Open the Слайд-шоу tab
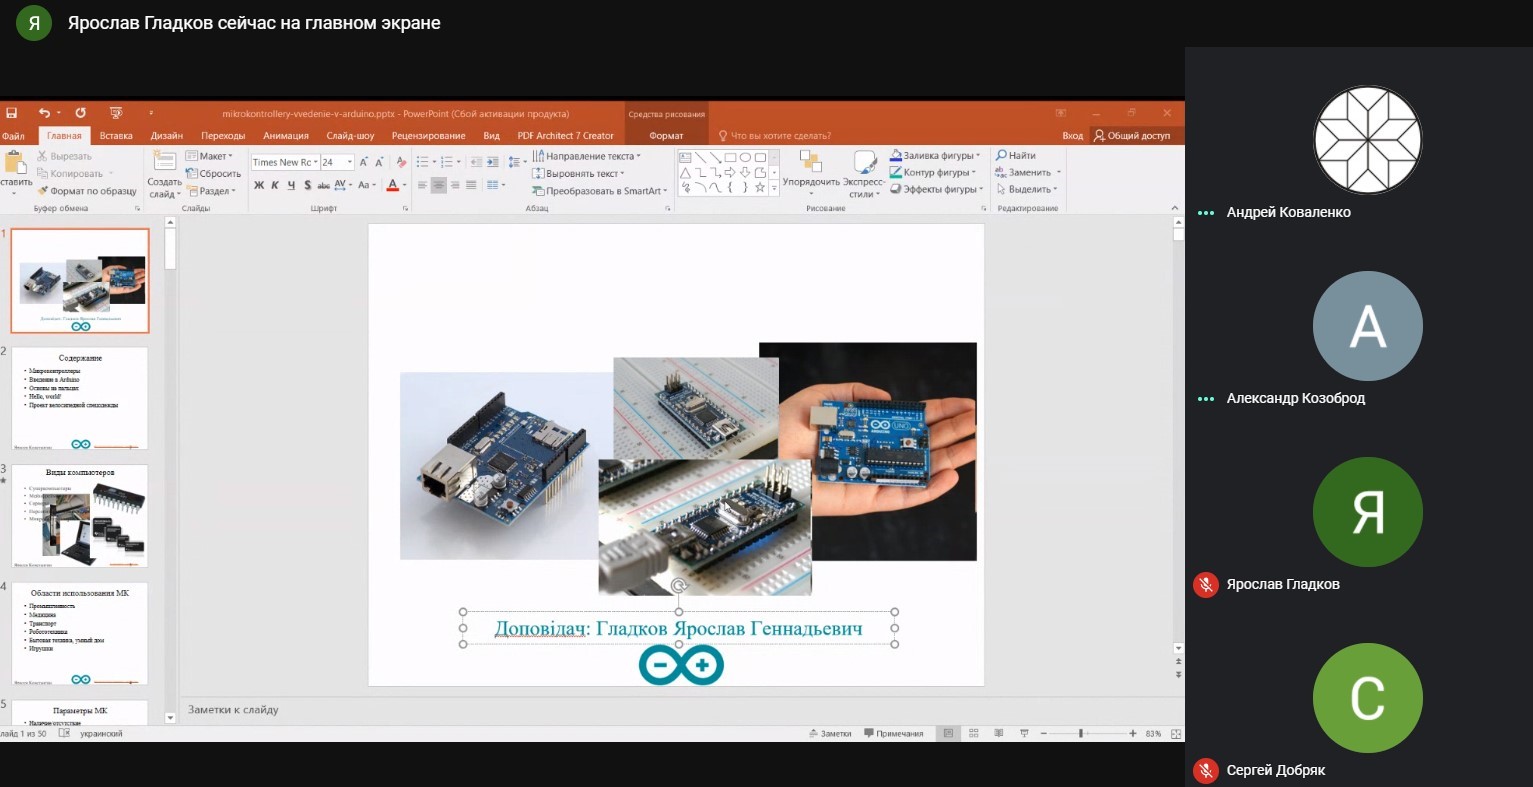 click(x=350, y=136)
